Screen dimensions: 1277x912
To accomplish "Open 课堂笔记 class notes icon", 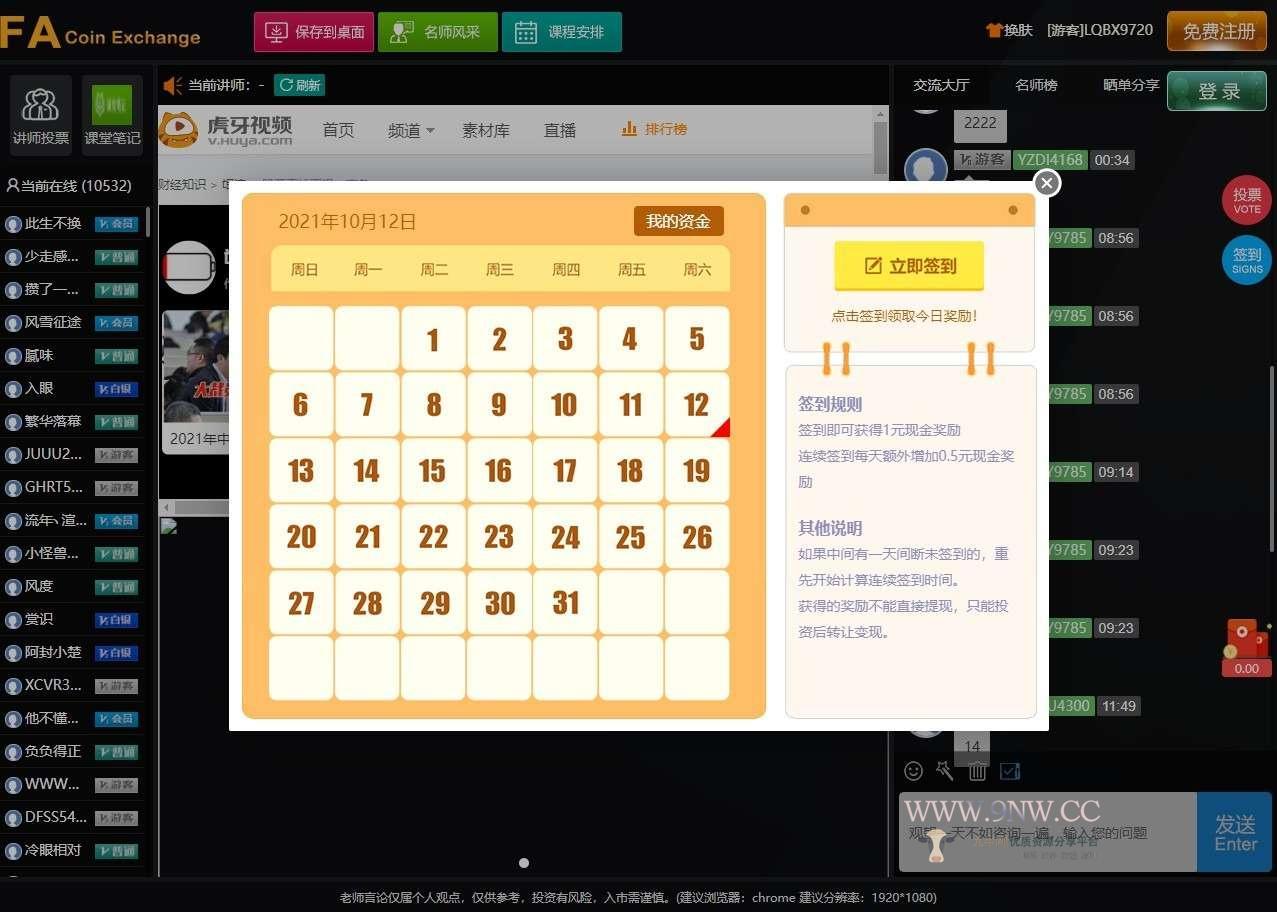I will pyautogui.click(x=112, y=115).
